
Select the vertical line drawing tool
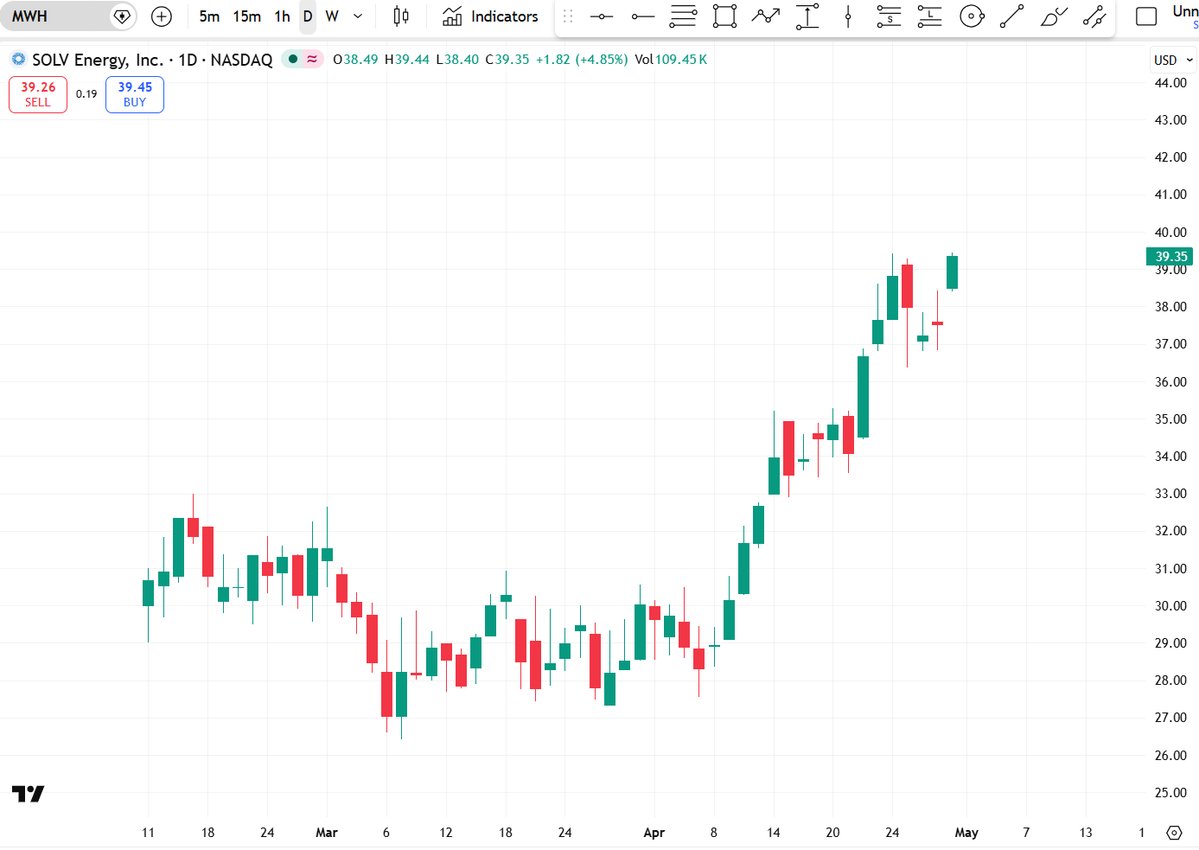[x=848, y=16]
